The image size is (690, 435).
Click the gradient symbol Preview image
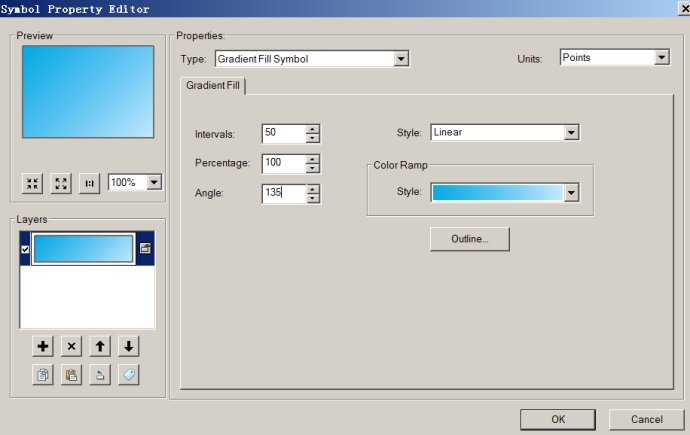click(x=88, y=92)
